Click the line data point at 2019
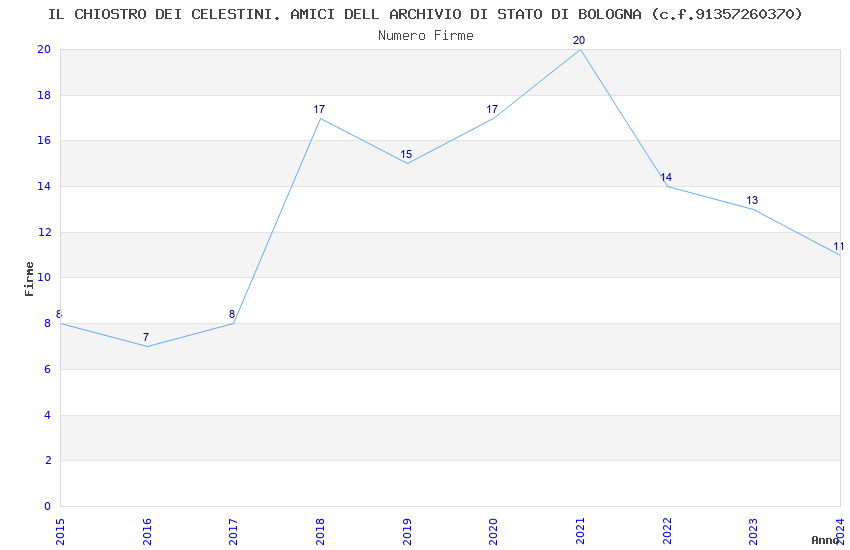Viewport: 850px width, 550px height. [x=407, y=164]
